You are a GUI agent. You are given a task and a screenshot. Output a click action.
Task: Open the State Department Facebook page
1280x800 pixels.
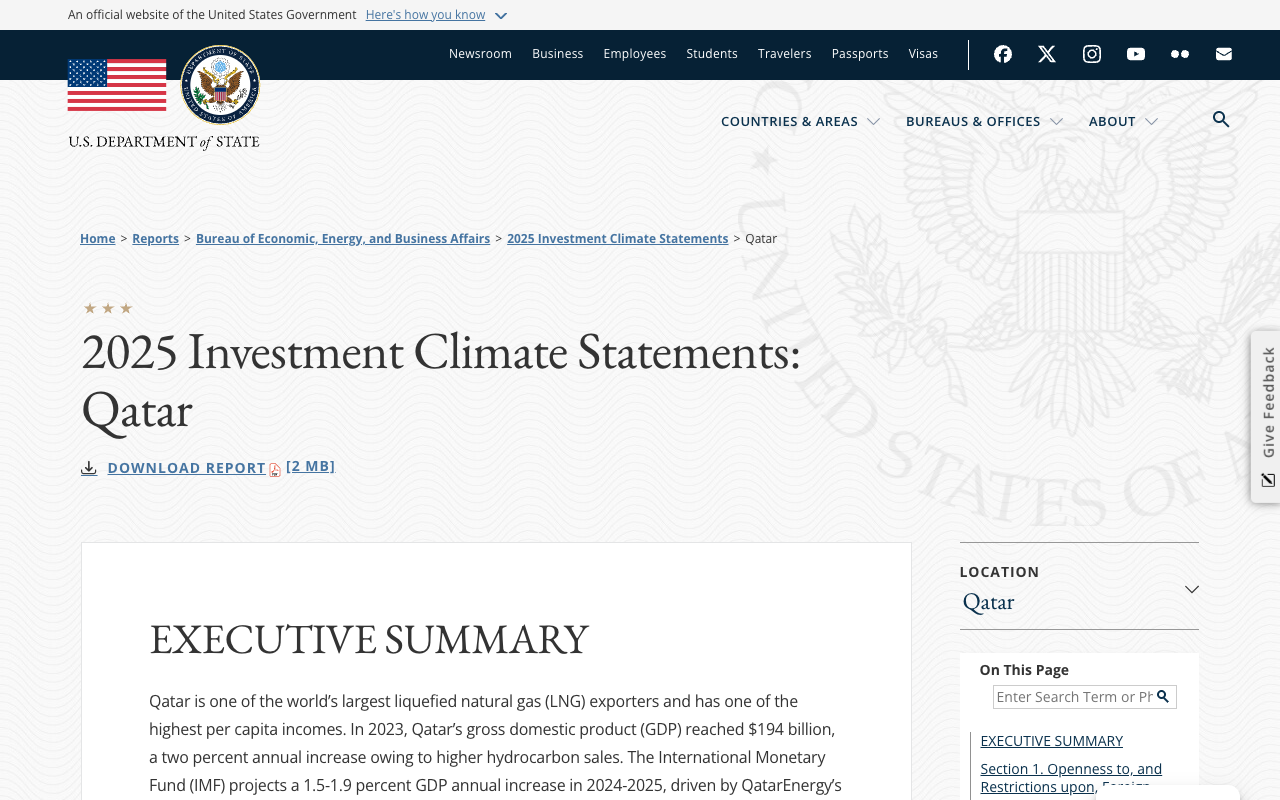(1003, 54)
